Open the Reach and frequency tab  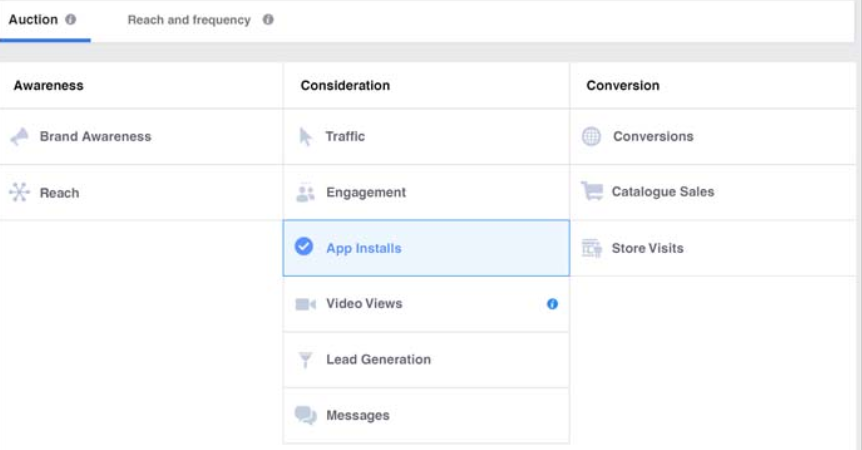(x=189, y=20)
